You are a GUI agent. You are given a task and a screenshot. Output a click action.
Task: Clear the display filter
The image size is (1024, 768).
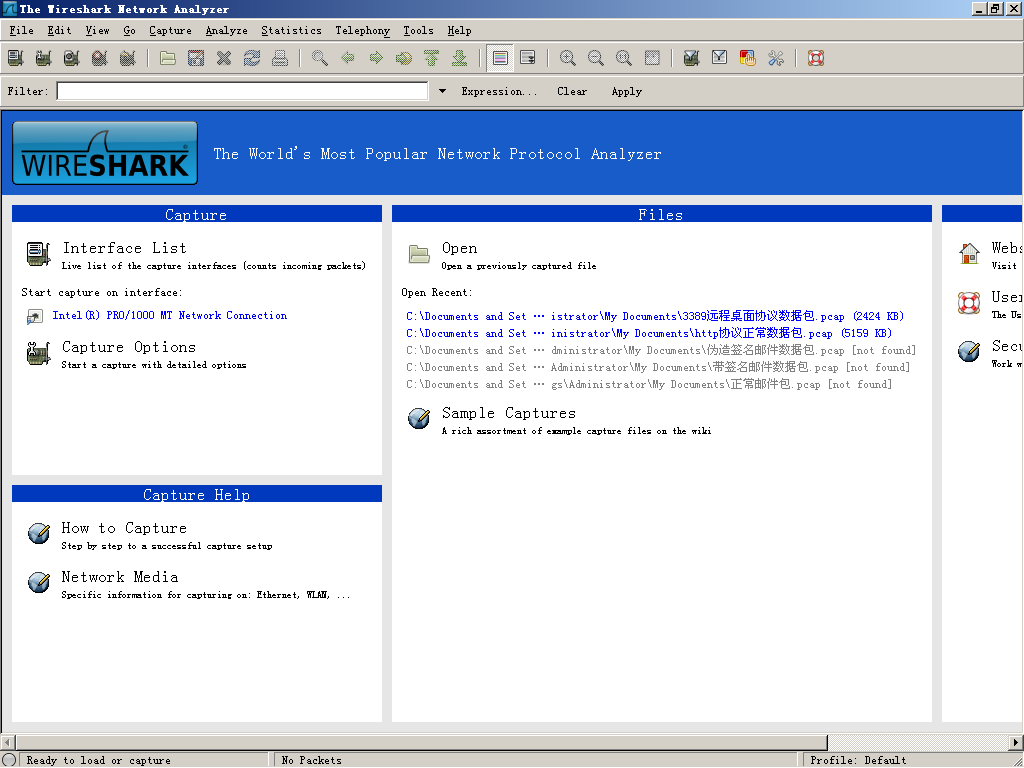(572, 91)
